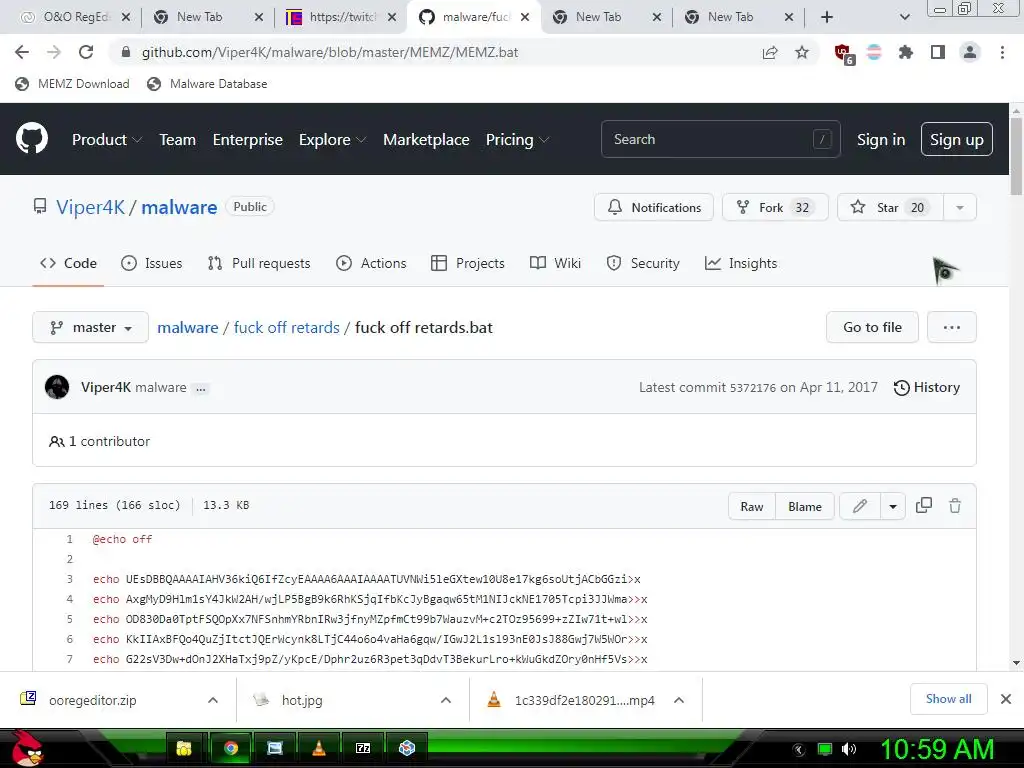Screen dimensions: 1024x768
Task: Click the Sign up button
Action: tap(957, 139)
